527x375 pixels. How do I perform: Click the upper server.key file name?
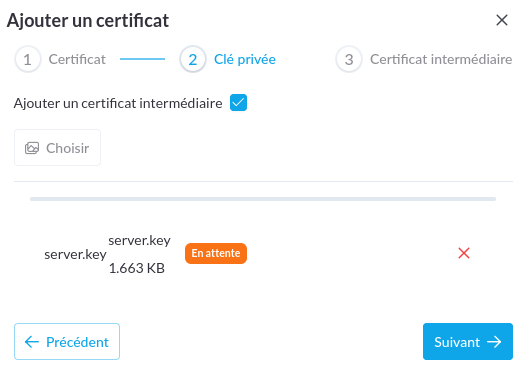tap(139, 240)
